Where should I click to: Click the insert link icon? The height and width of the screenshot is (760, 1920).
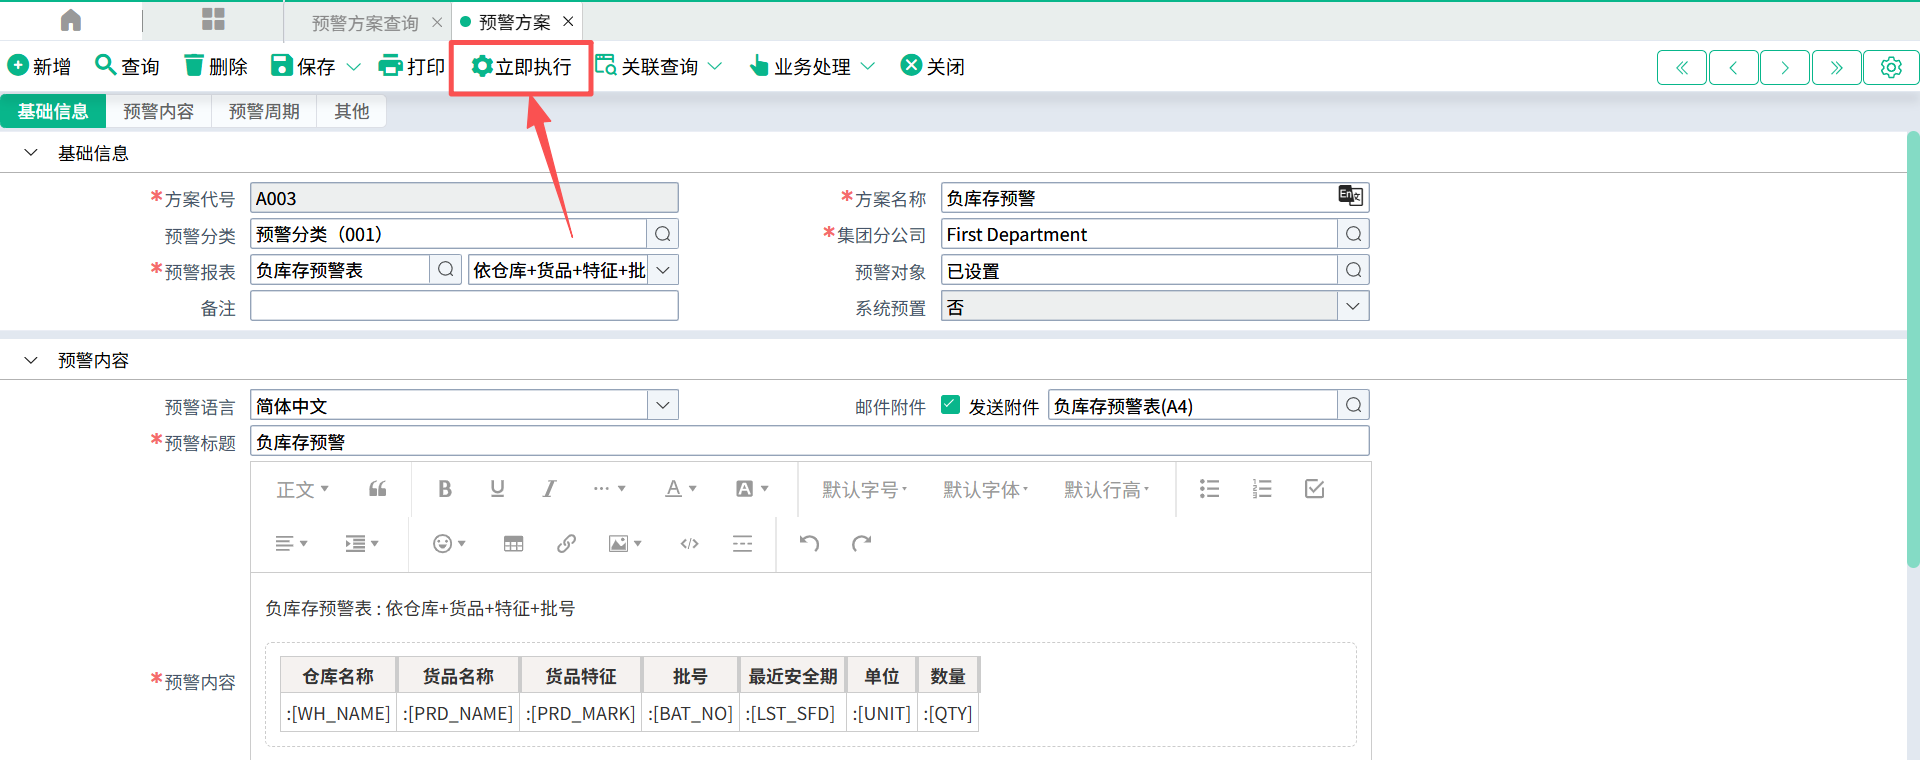coord(566,543)
